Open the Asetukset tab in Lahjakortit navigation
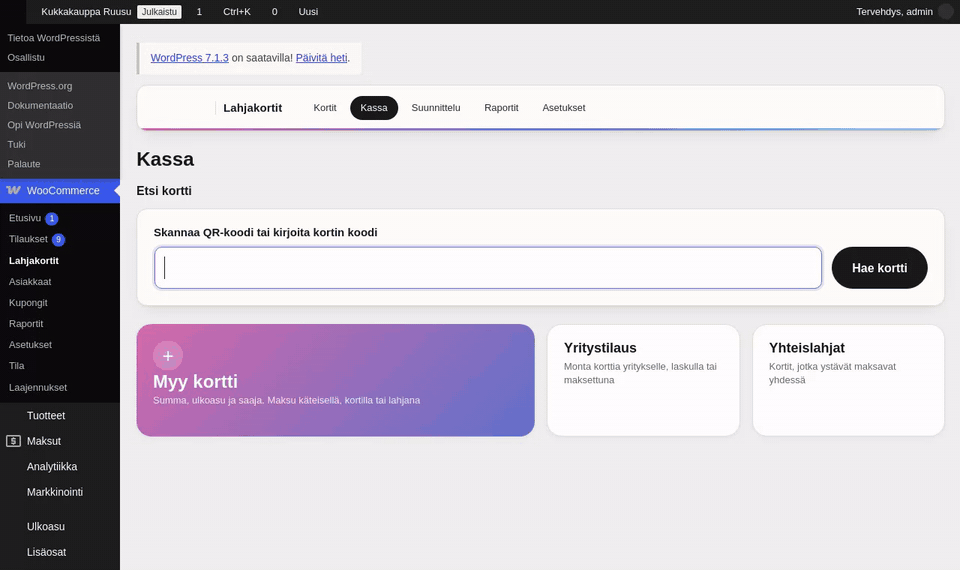 pyautogui.click(x=563, y=108)
